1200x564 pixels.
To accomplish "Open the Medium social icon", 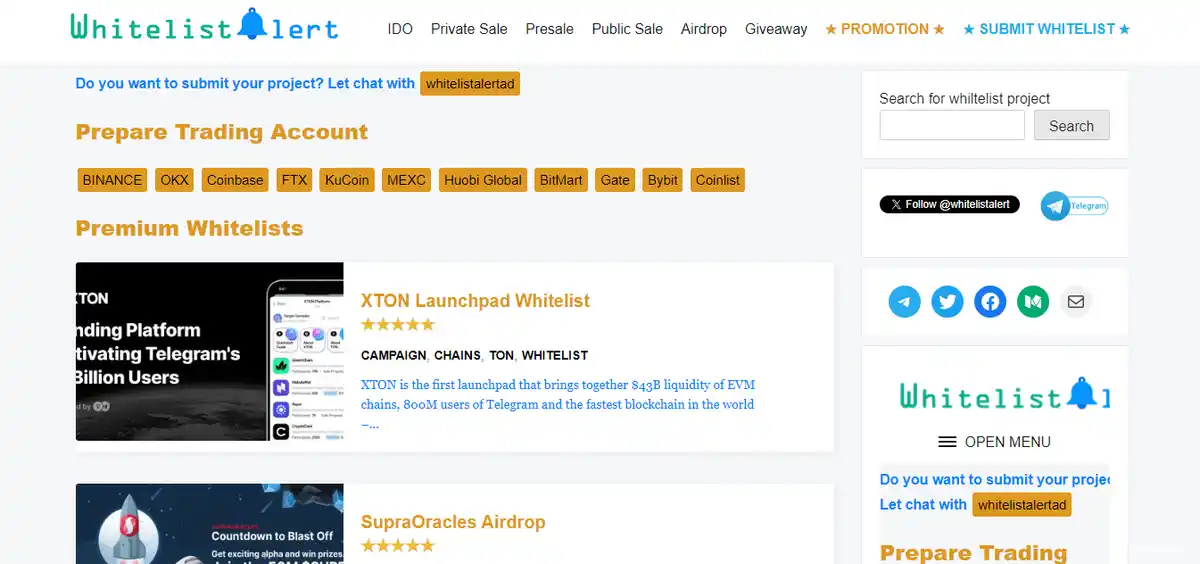I will tap(1033, 301).
